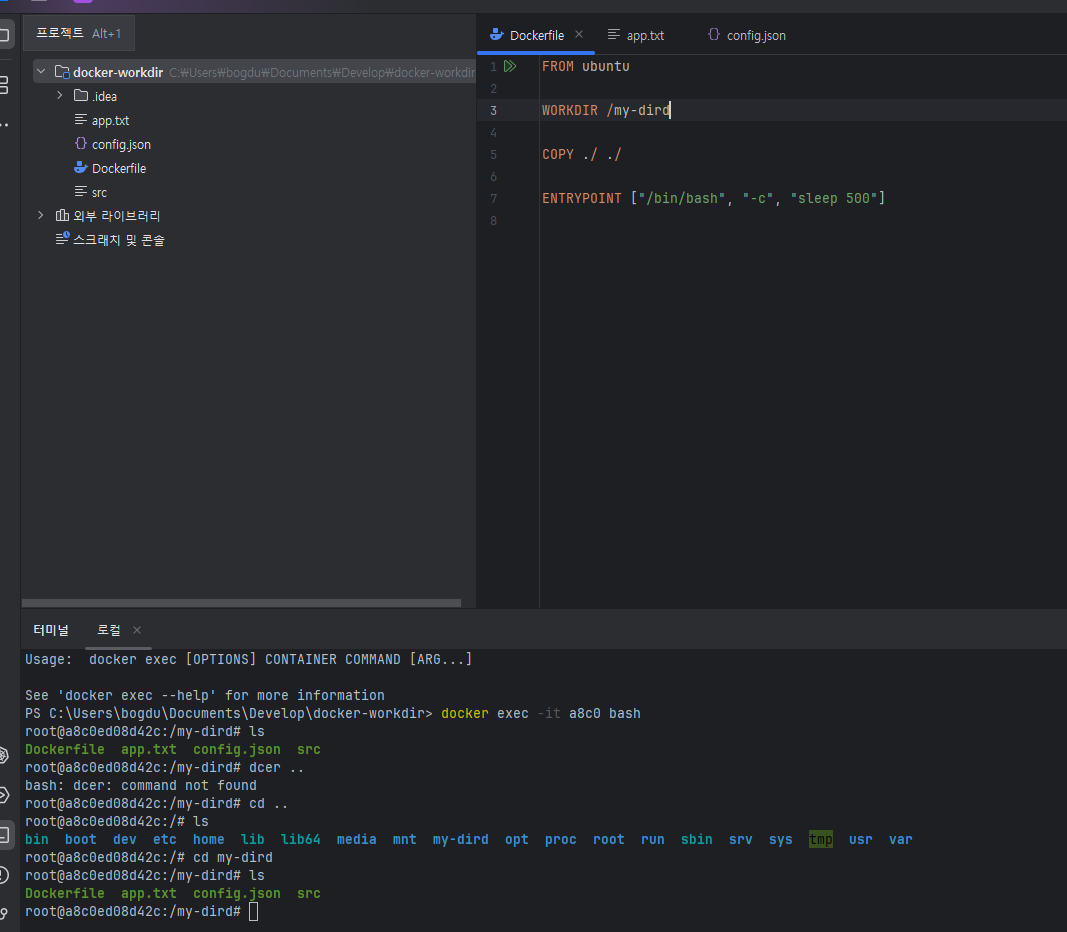This screenshot has height=932, width=1067.
Task: Click line number 2 in the gutter
Action: 493,88
